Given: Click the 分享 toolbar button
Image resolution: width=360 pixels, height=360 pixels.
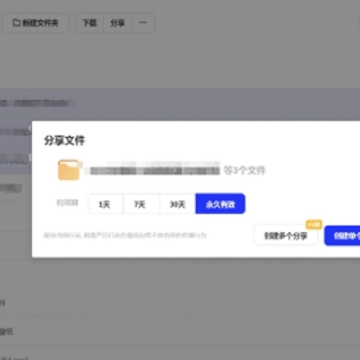Looking at the screenshot, I should (118, 23).
